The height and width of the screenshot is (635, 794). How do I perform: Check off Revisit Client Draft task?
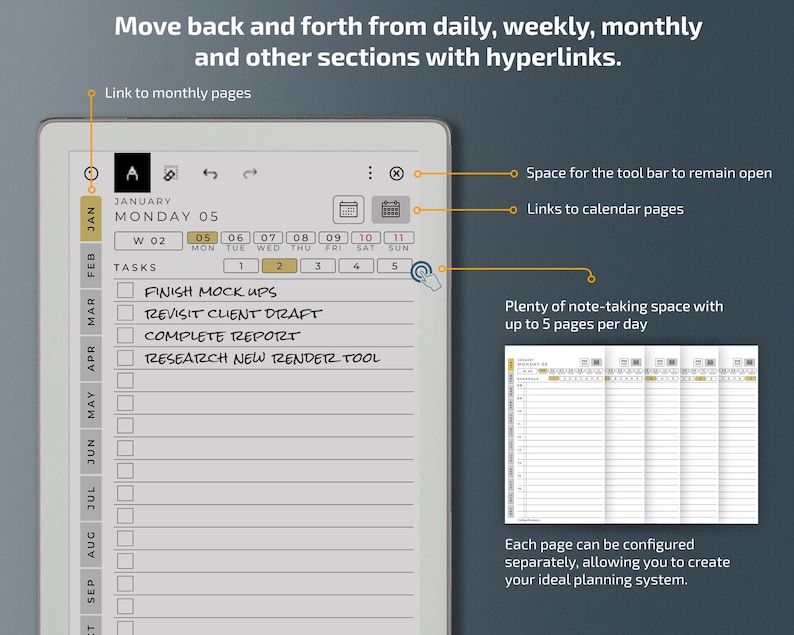125,313
